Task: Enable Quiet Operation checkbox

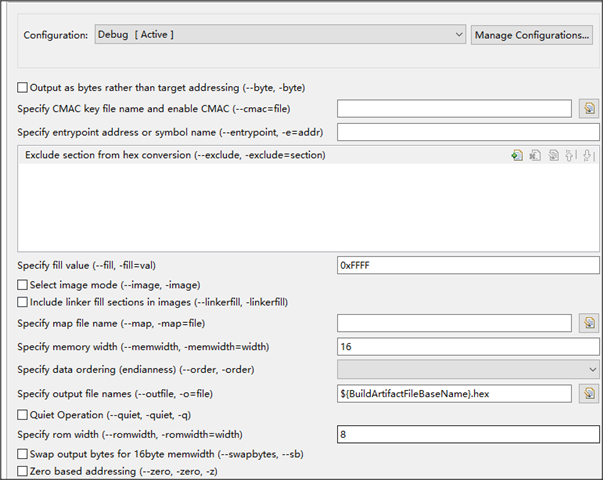Action: click(x=23, y=414)
